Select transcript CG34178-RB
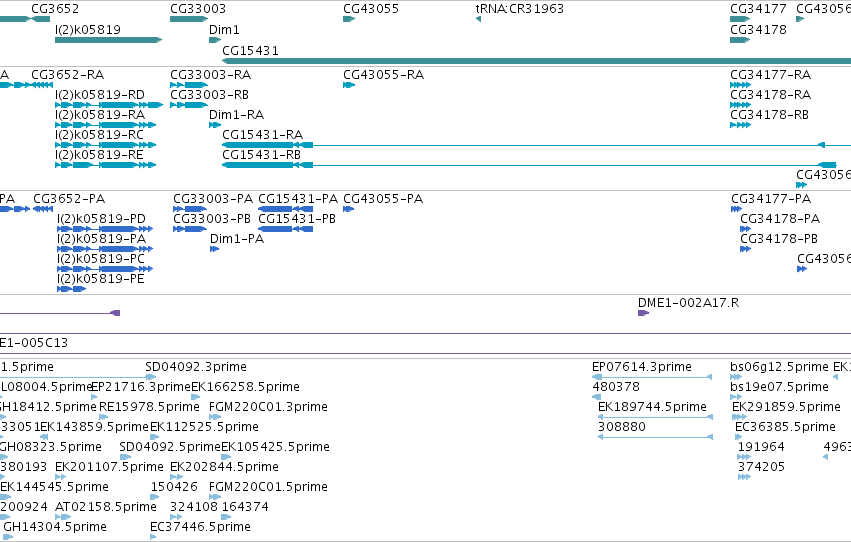This screenshot has height=542, width=851. pos(740,125)
